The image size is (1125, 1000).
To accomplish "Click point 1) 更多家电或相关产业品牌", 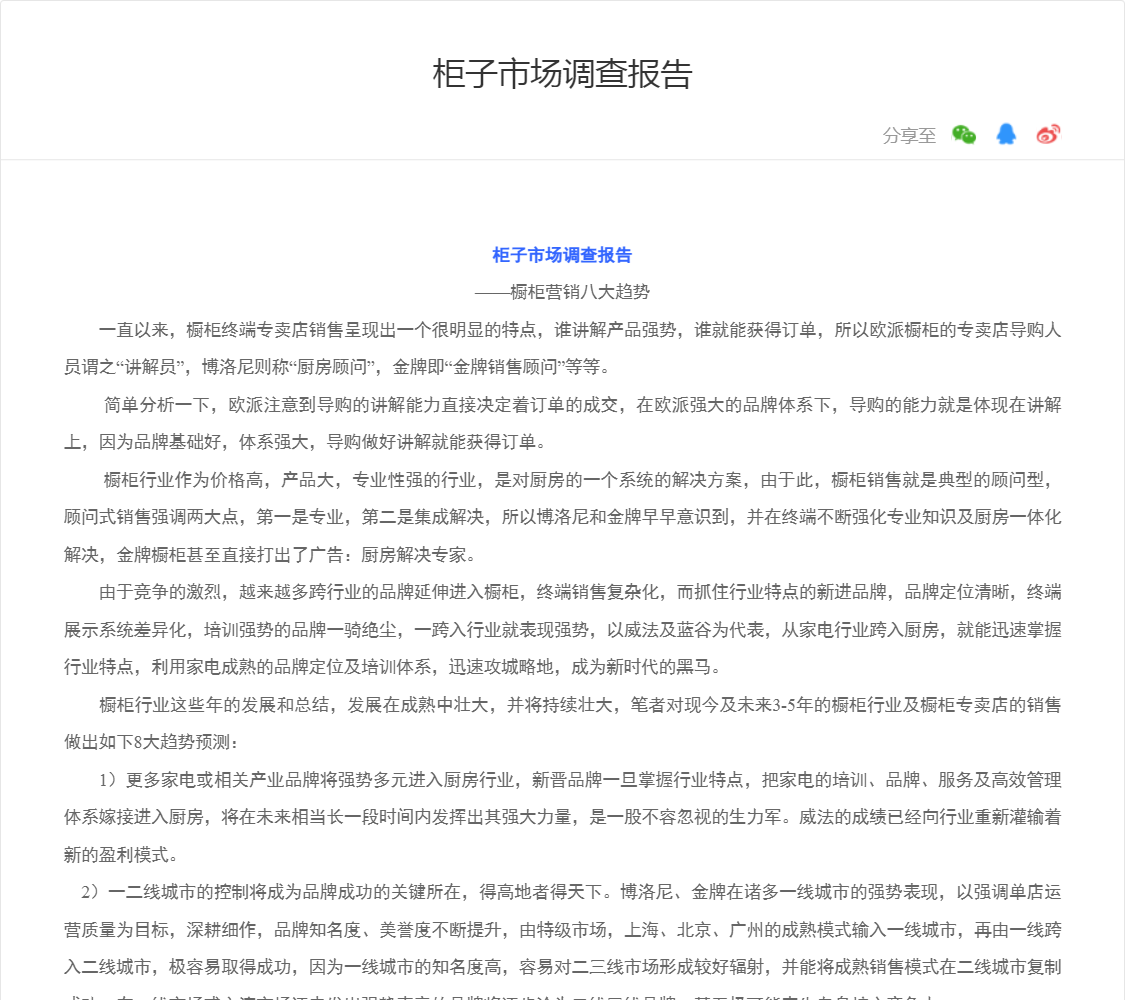I will (x=562, y=817).
